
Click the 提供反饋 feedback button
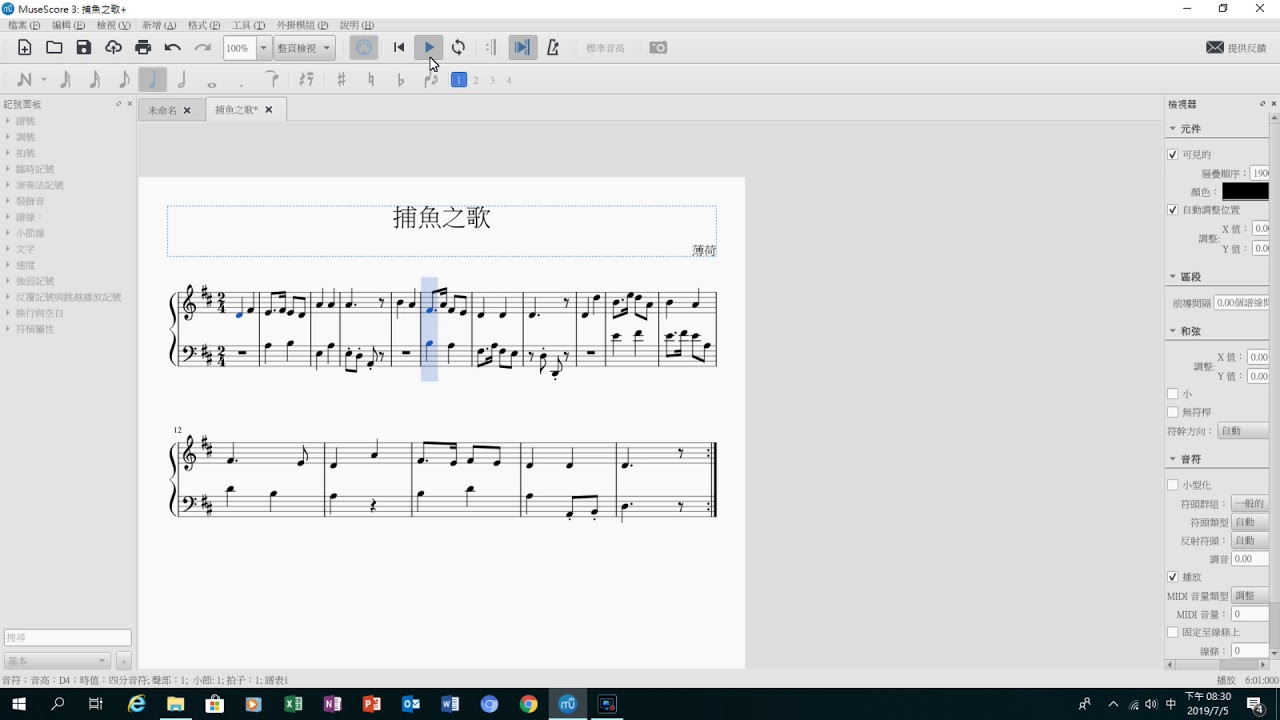click(1236, 47)
